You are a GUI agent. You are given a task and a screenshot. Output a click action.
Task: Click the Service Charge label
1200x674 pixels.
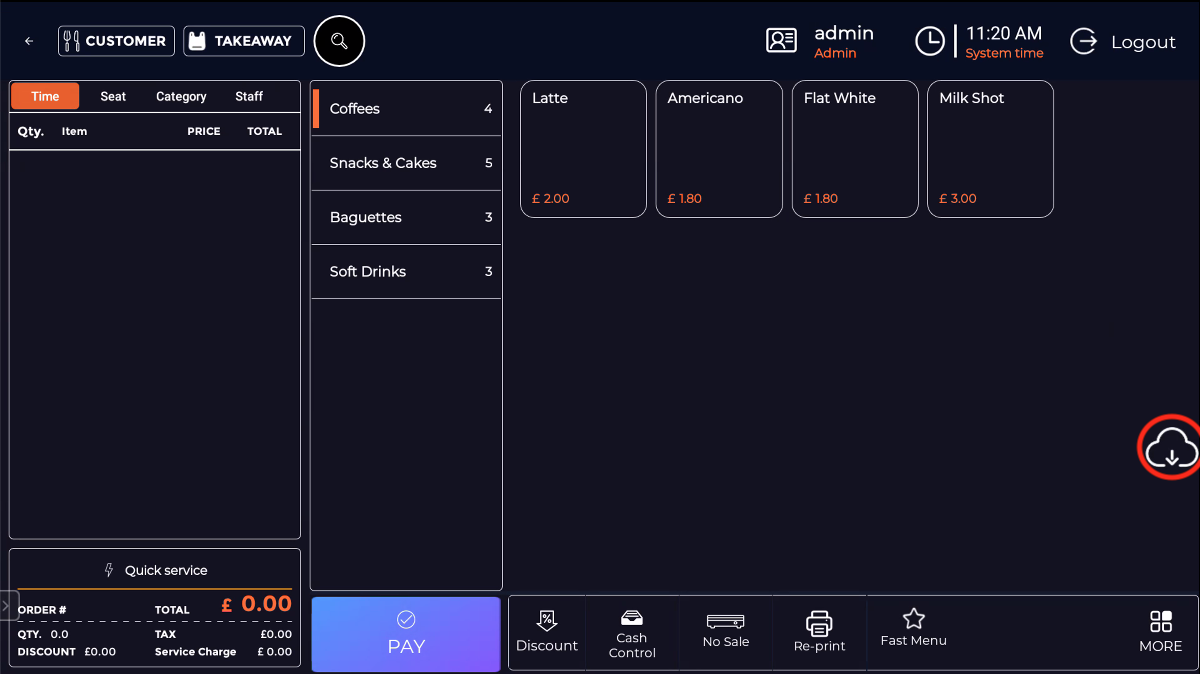coord(196,652)
